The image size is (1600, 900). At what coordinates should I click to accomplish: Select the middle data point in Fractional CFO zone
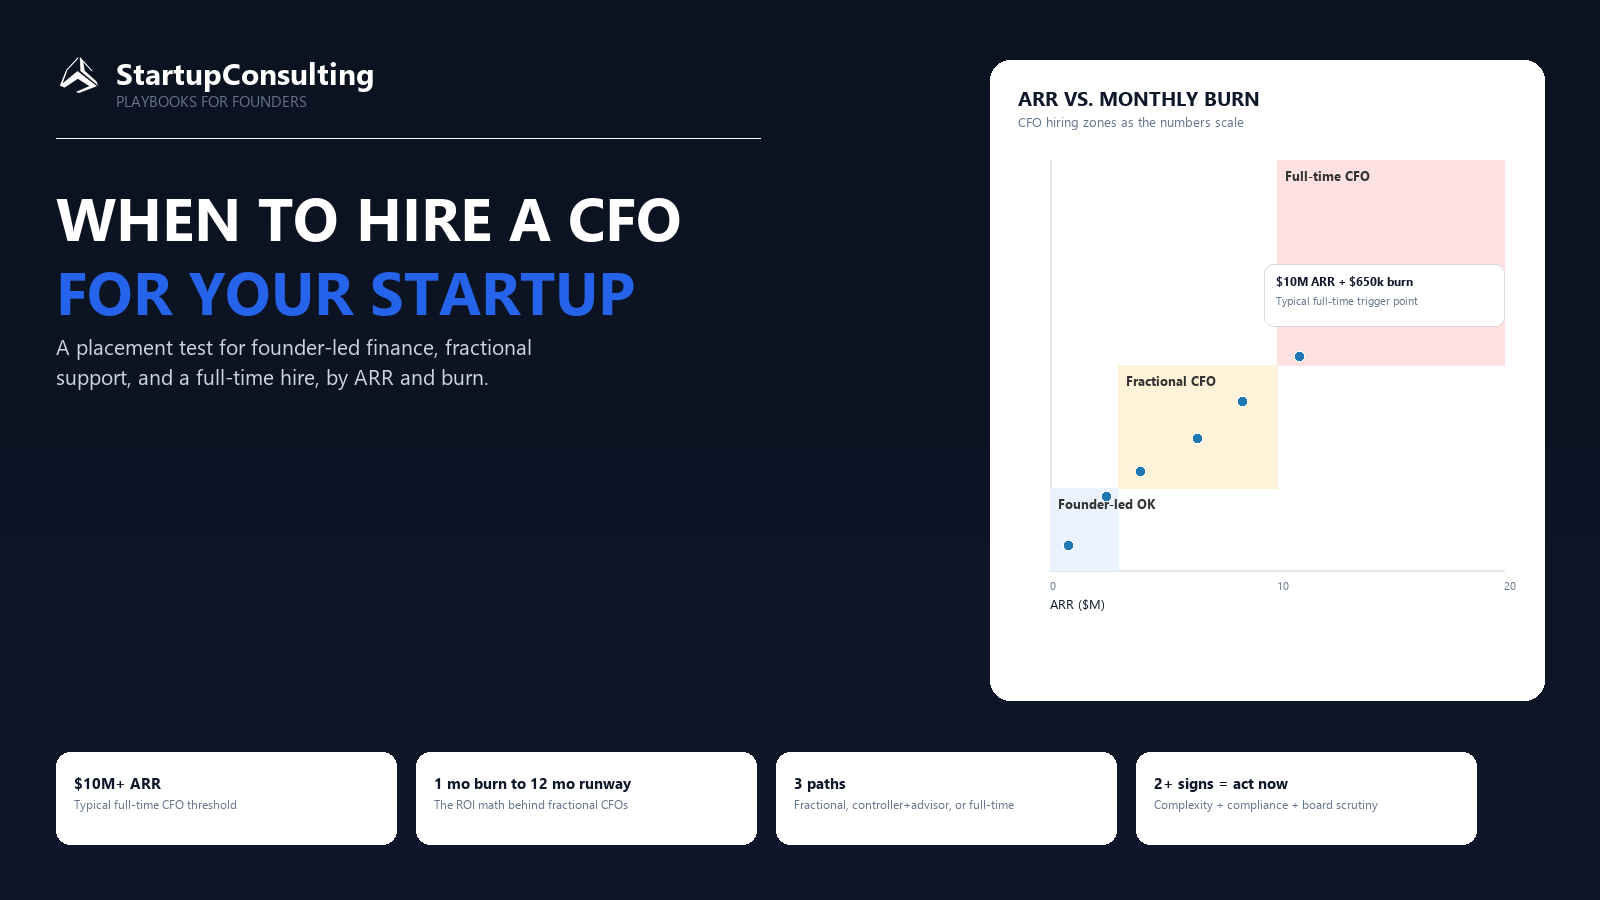tap(1197, 438)
